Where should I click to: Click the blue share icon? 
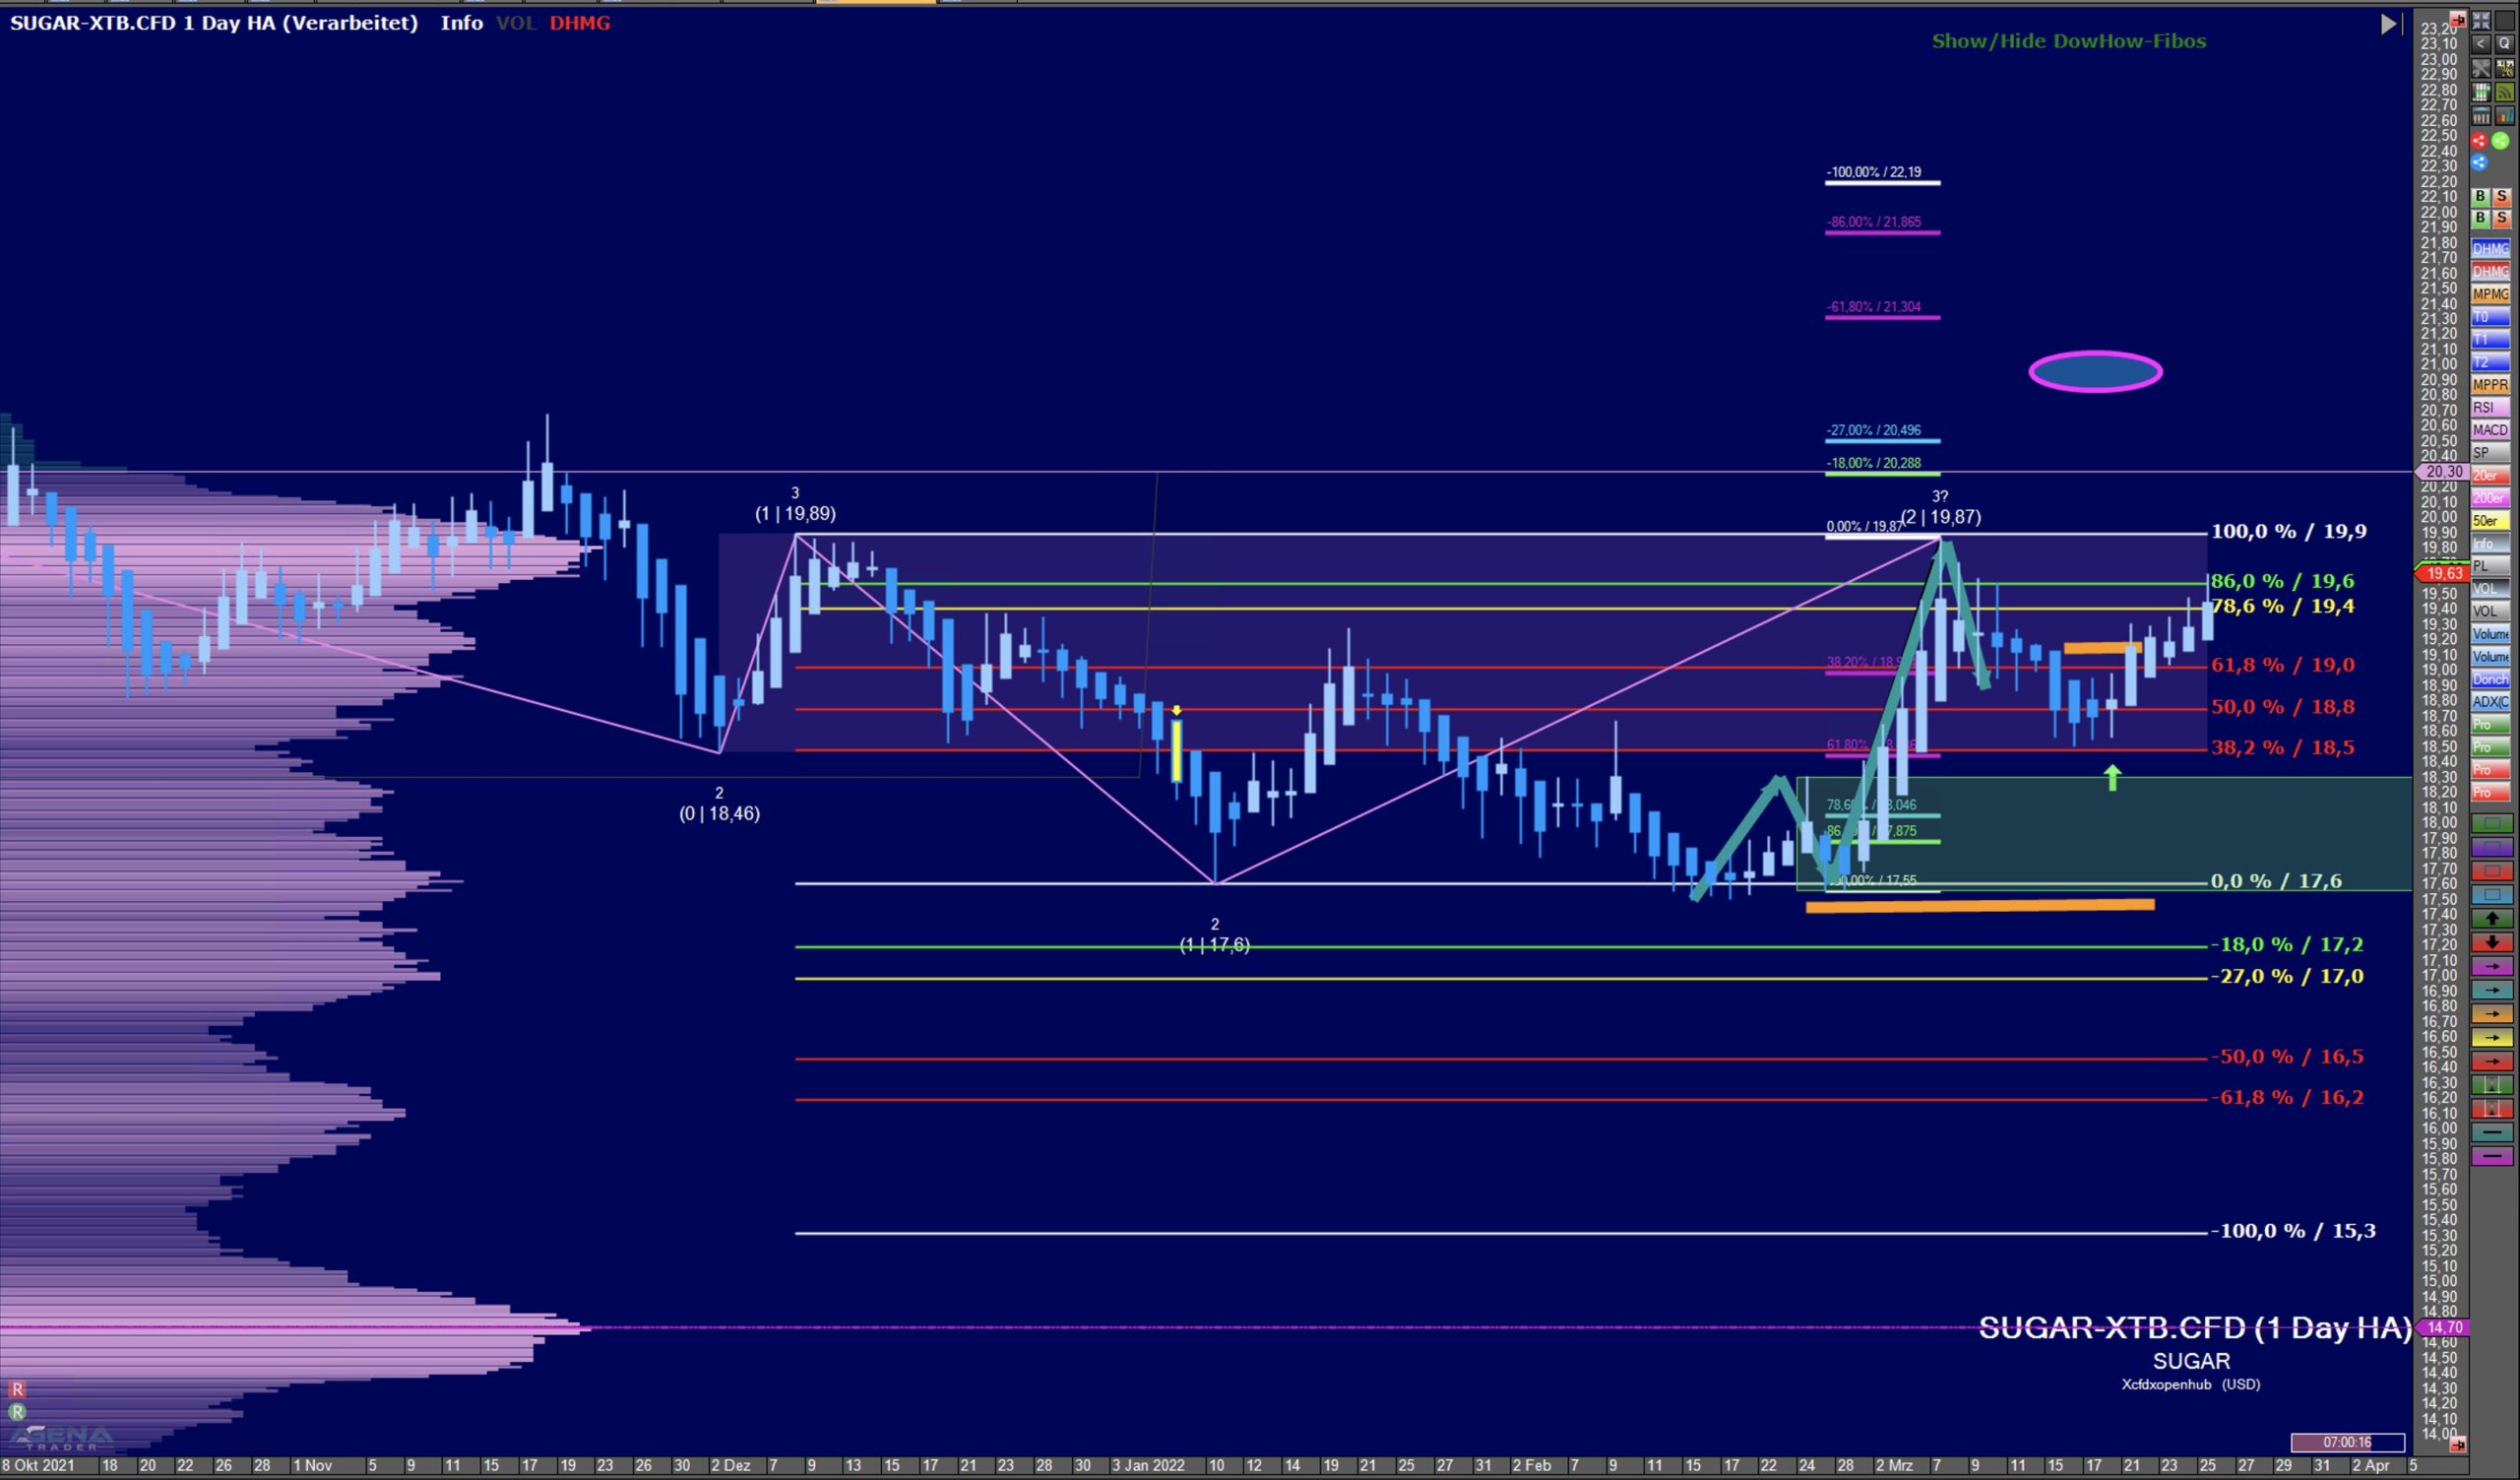coord(2479,162)
